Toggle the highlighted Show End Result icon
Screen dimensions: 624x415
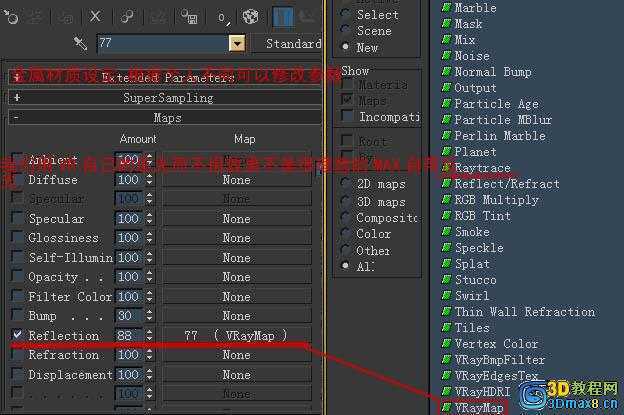pyautogui.click(x=283, y=17)
